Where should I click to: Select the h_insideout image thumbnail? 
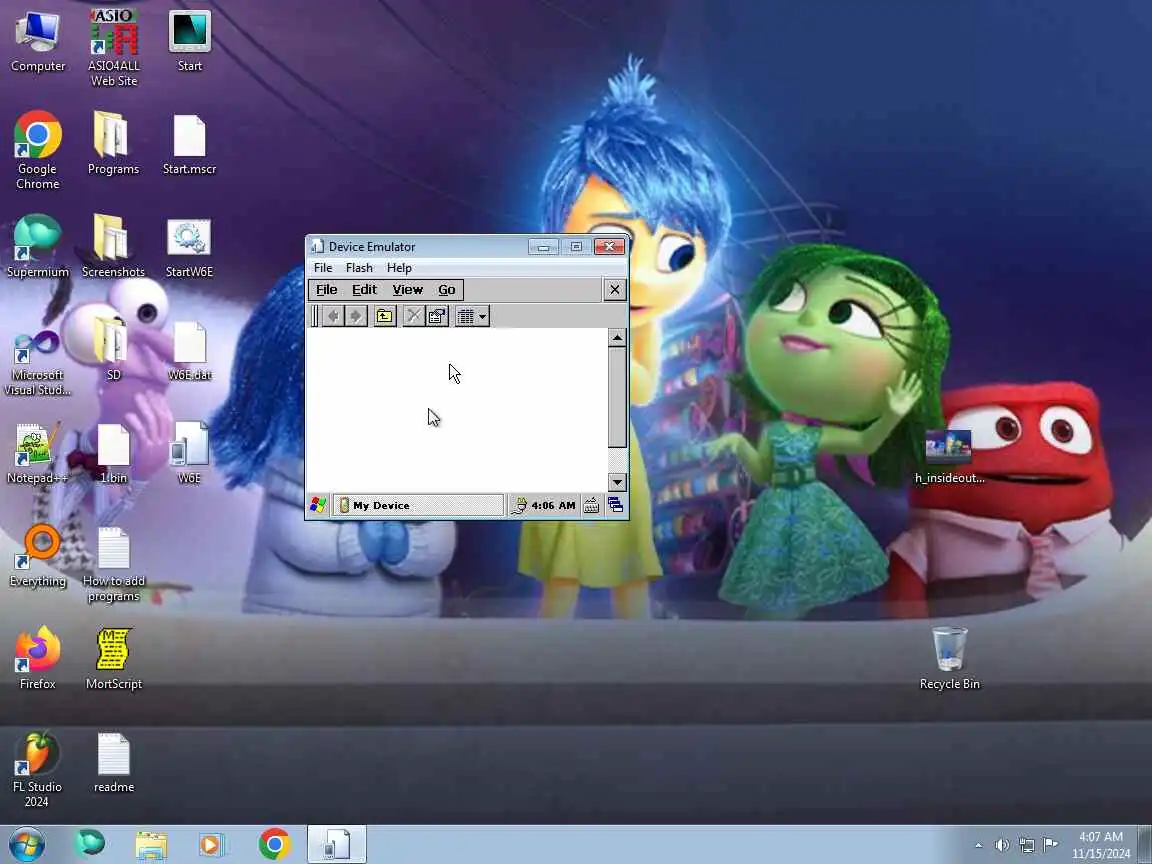coord(949,456)
